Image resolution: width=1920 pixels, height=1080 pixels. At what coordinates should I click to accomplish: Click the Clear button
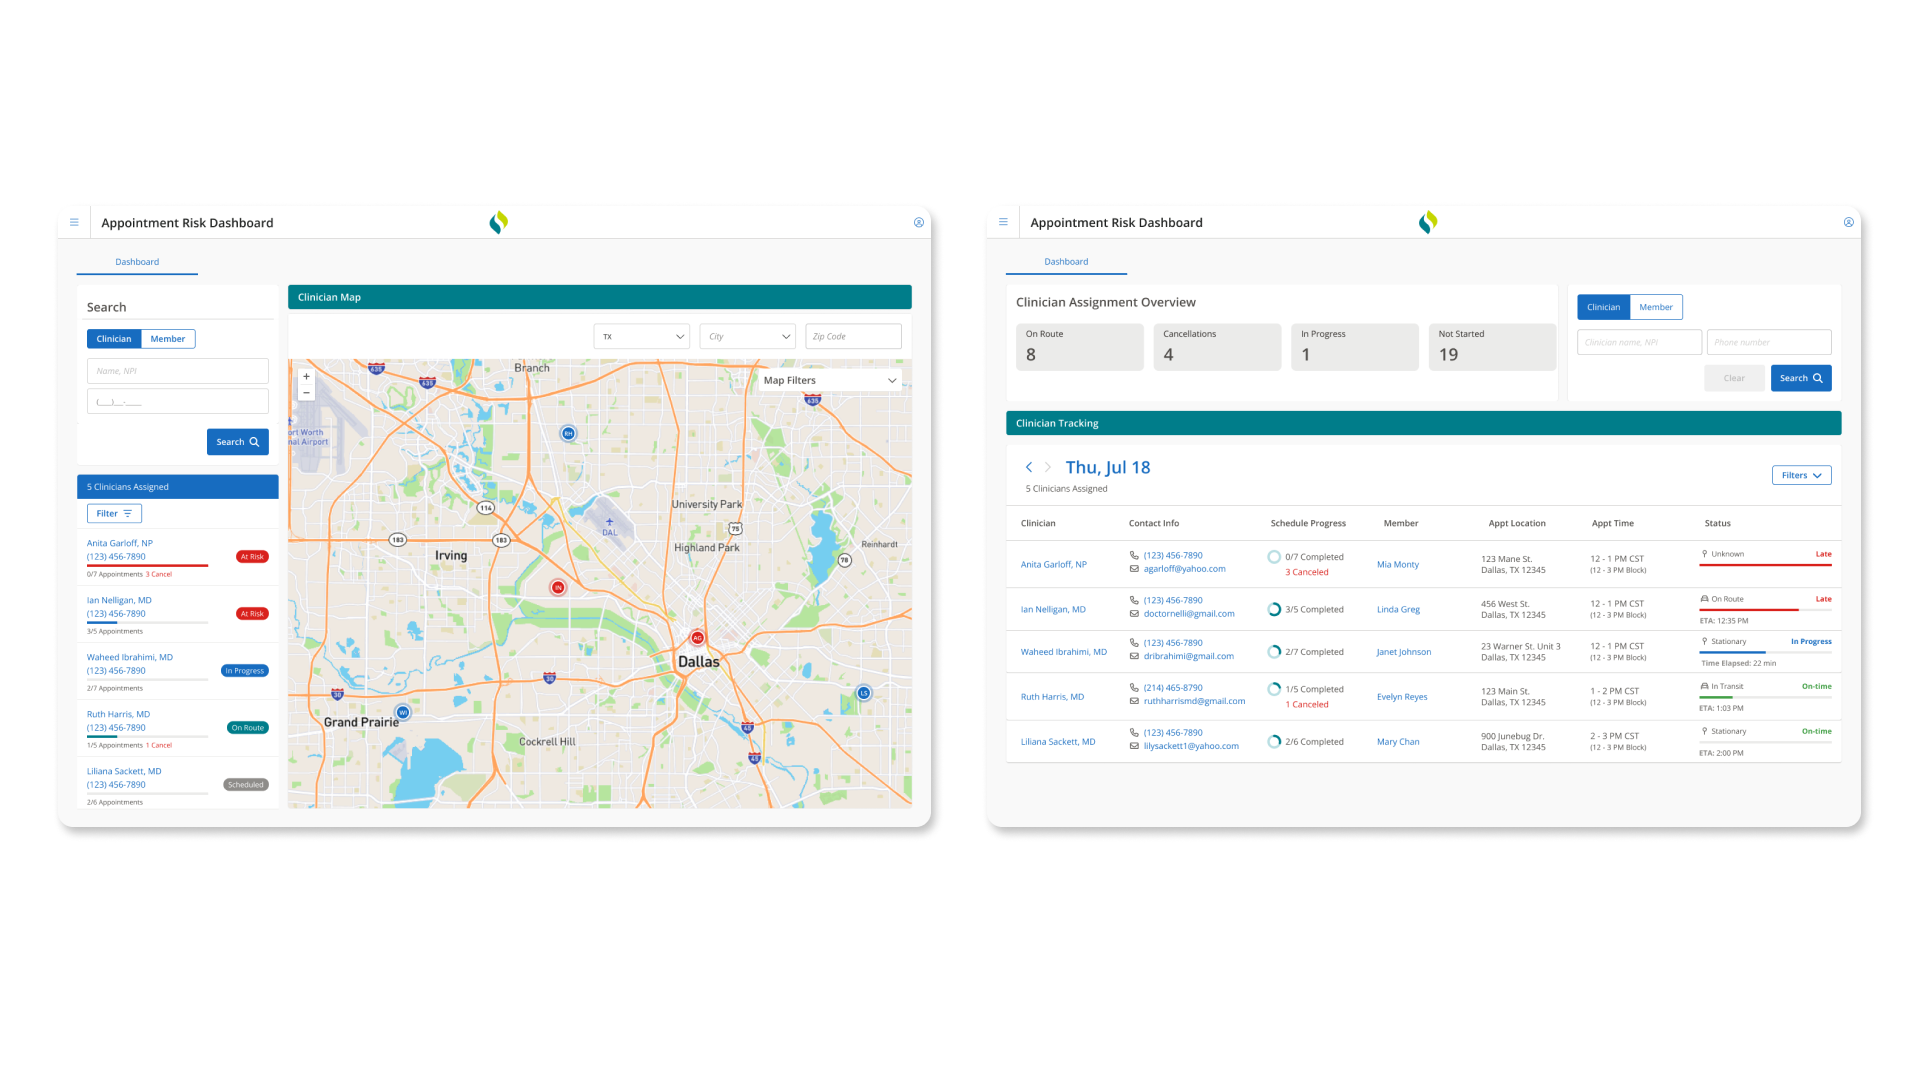click(1734, 378)
